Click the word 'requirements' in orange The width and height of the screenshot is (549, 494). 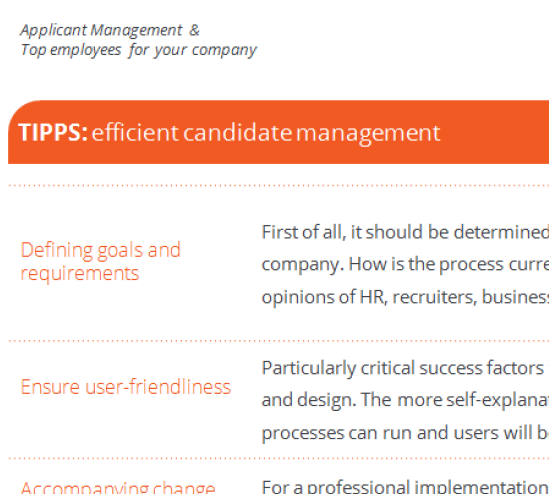click(80, 274)
